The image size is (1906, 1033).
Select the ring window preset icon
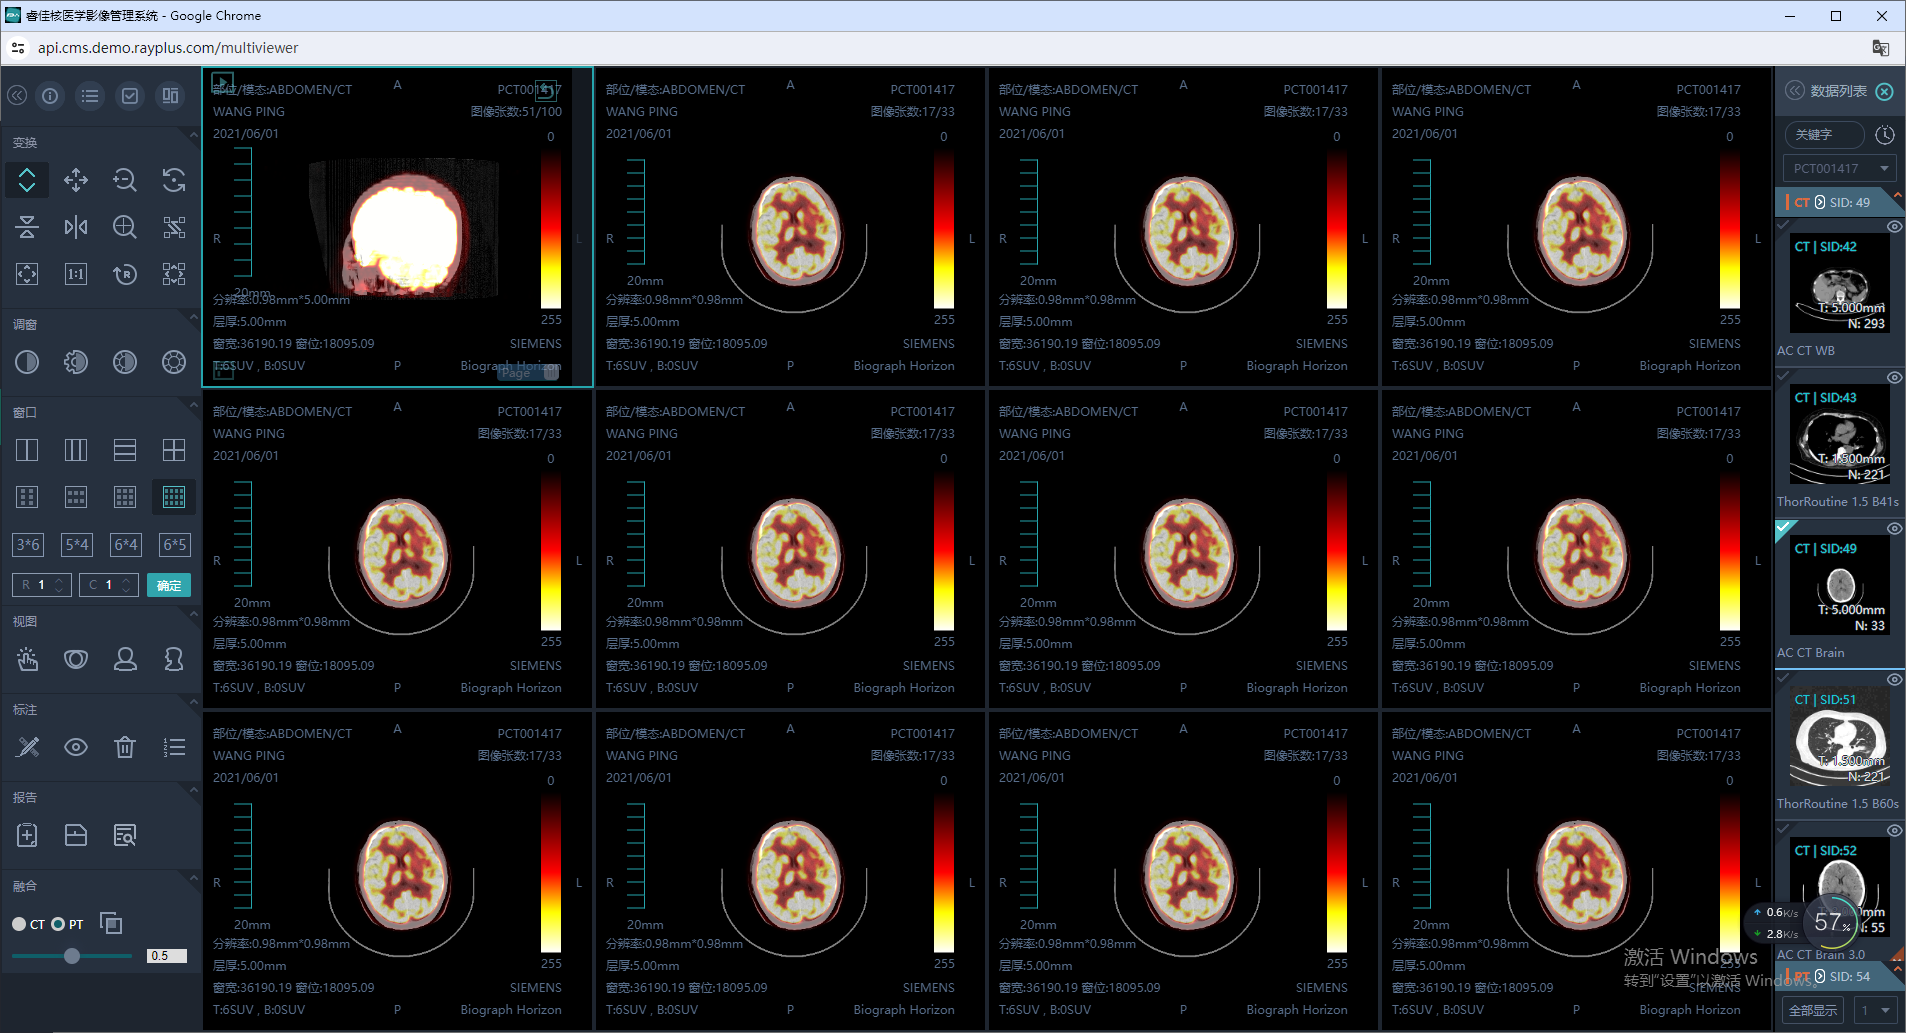pos(174,362)
